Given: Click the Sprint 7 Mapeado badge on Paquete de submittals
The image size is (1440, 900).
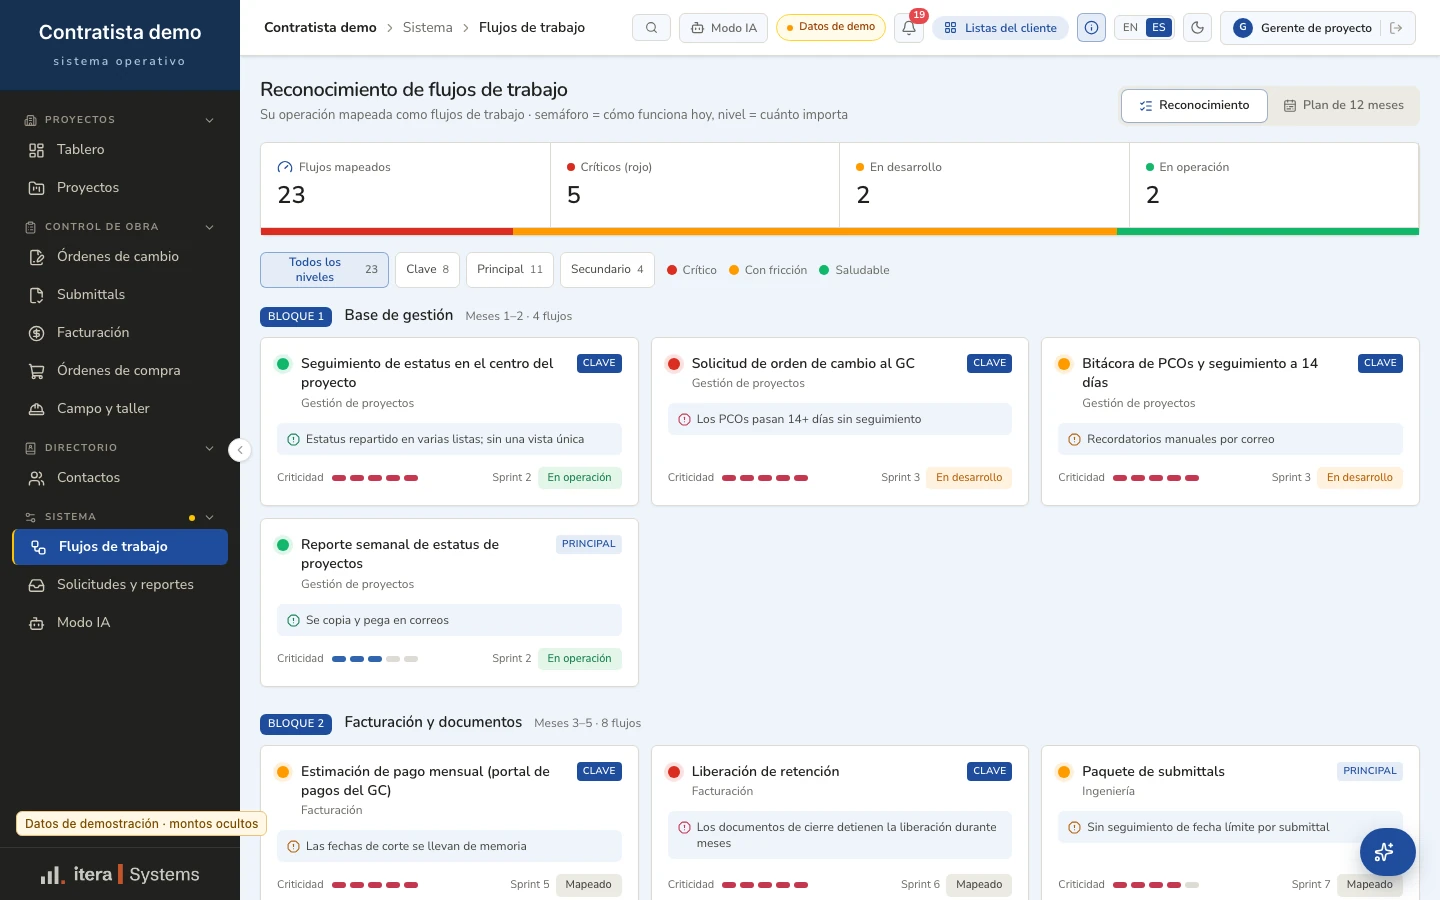Looking at the screenshot, I should coord(1370,885).
